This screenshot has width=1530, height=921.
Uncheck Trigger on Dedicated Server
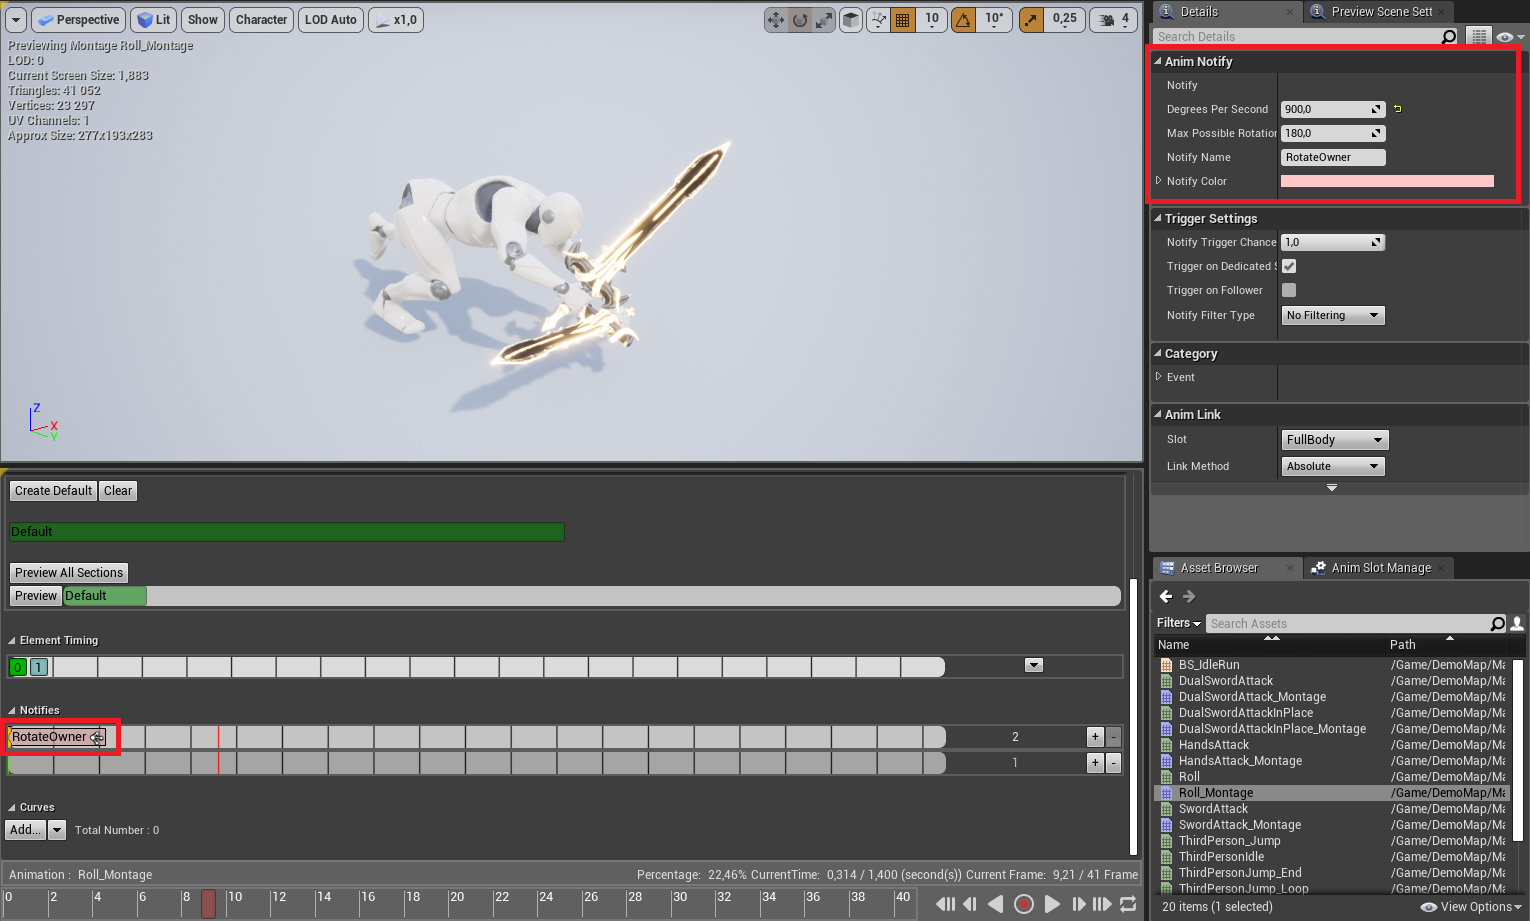(x=1289, y=266)
